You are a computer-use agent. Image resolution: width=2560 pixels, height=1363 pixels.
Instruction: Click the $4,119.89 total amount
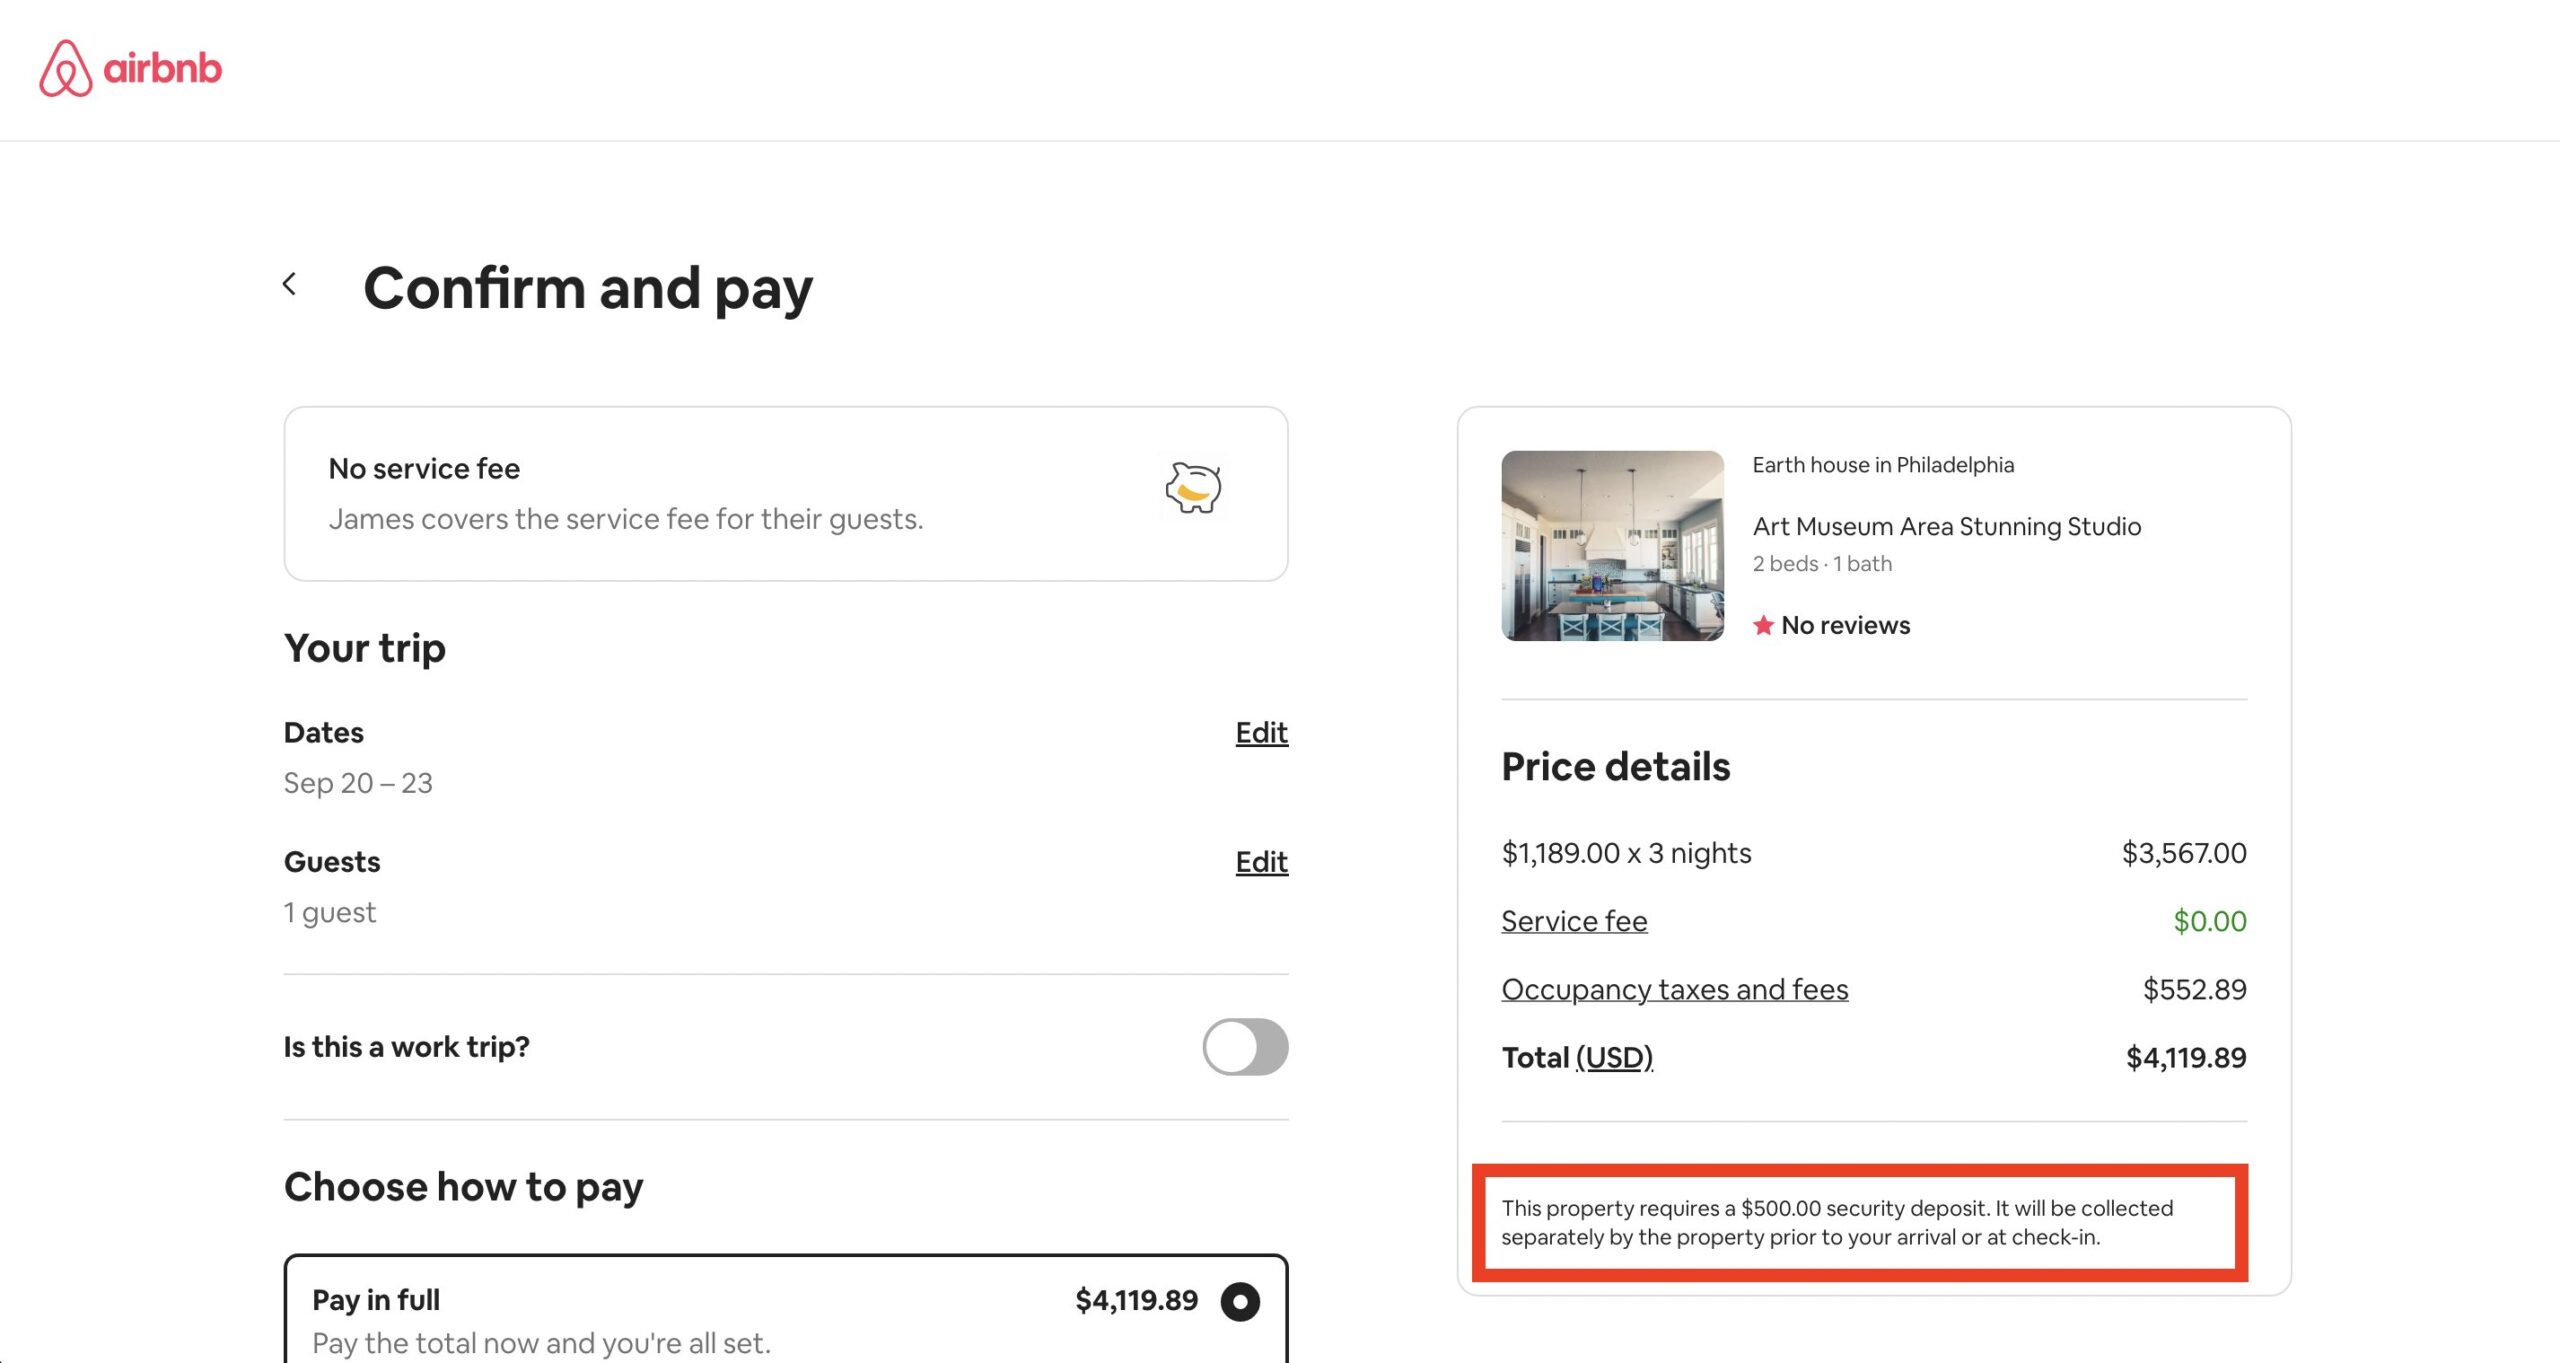tap(2185, 1057)
